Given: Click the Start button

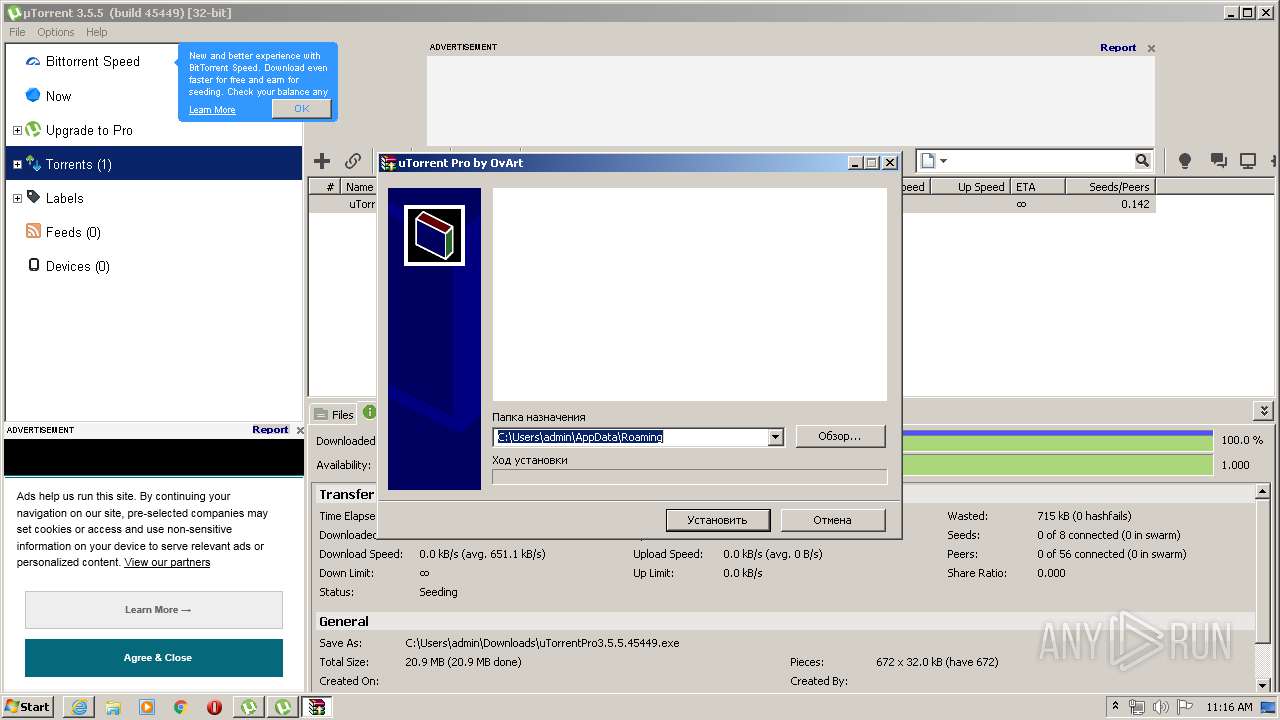Looking at the screenshot, I should tap(28, 707).
